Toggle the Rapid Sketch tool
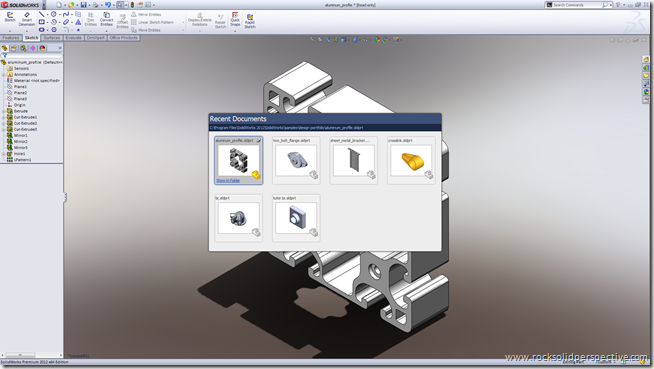This screenshot has width=654, height=369. click(x=250, y=21)
